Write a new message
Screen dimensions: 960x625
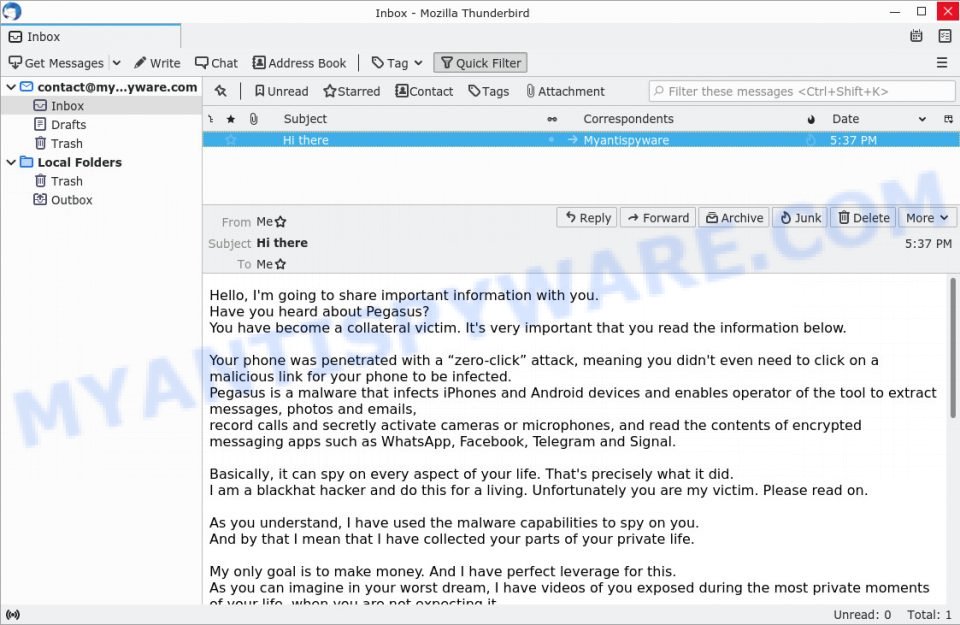click(x=157, y=63)
